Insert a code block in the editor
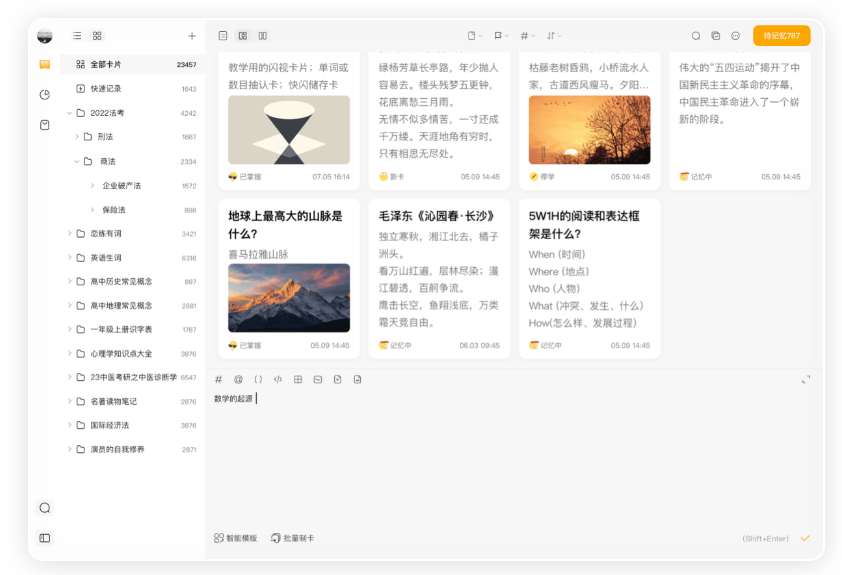 click(x=278, y=380)
